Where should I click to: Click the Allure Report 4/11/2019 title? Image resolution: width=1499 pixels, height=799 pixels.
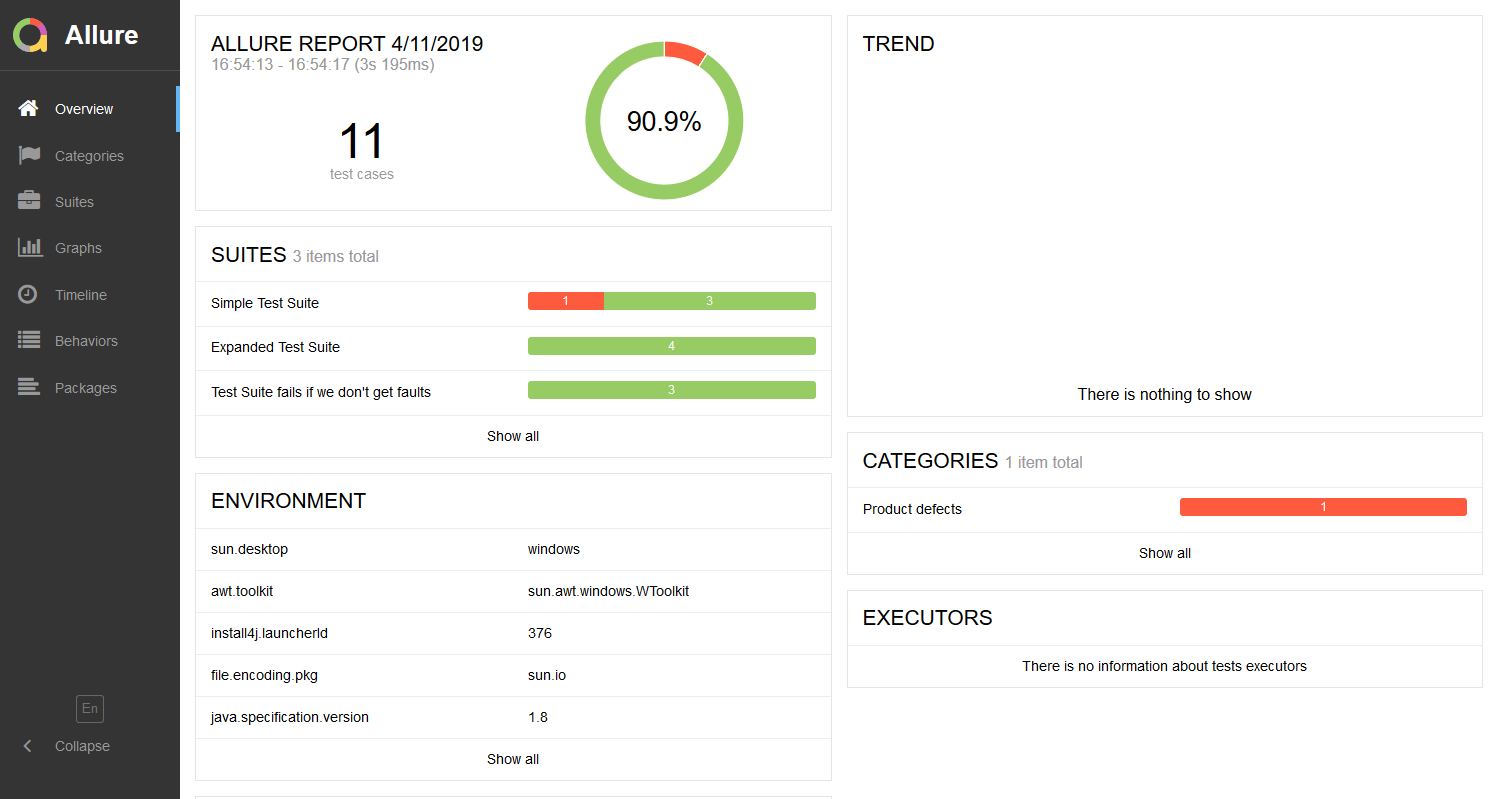click(347, 44)
